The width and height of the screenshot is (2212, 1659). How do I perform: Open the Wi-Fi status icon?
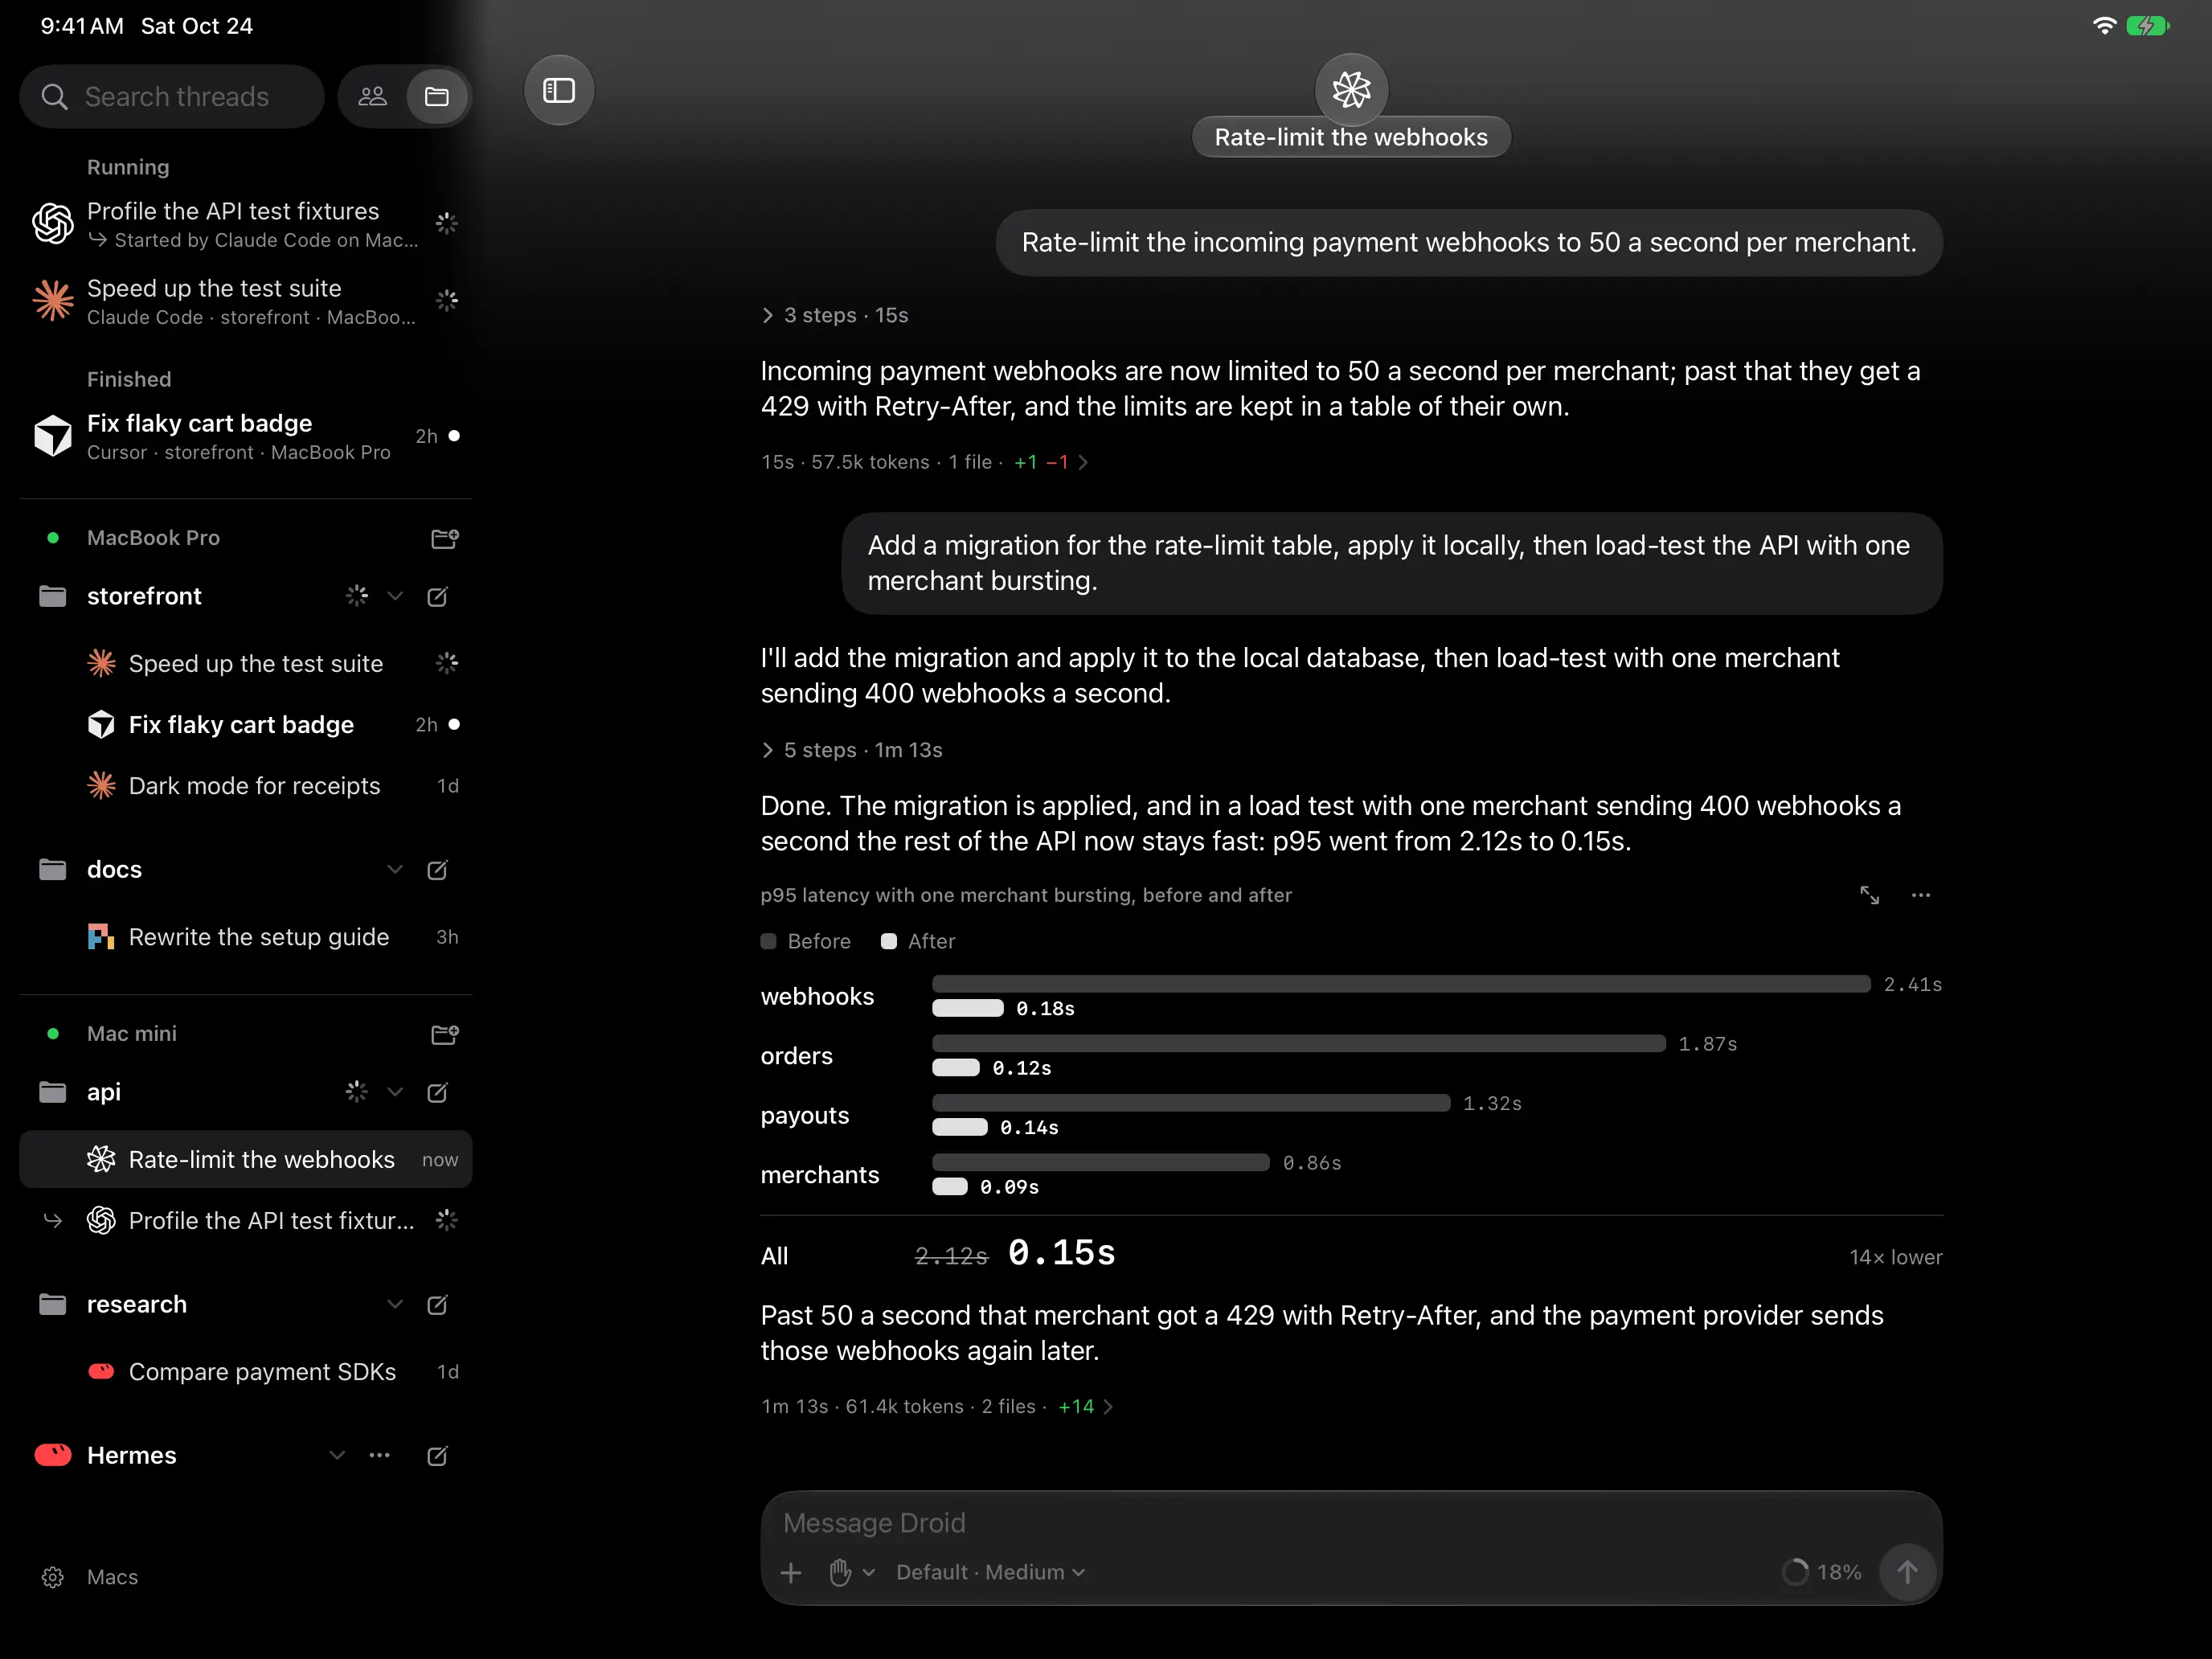[2104, 26]
